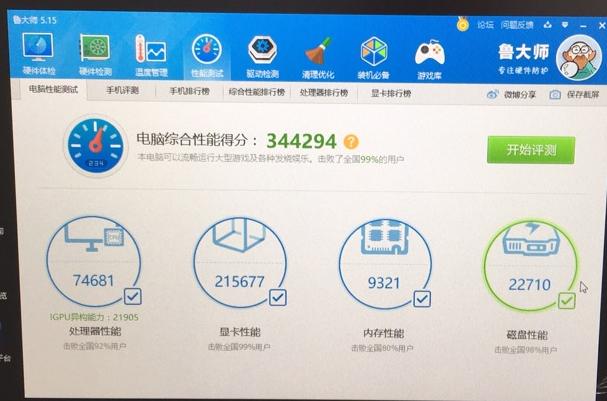Open the 硬件体检 hardware checkup icon
607x401 pixels.
pos(38,53)
